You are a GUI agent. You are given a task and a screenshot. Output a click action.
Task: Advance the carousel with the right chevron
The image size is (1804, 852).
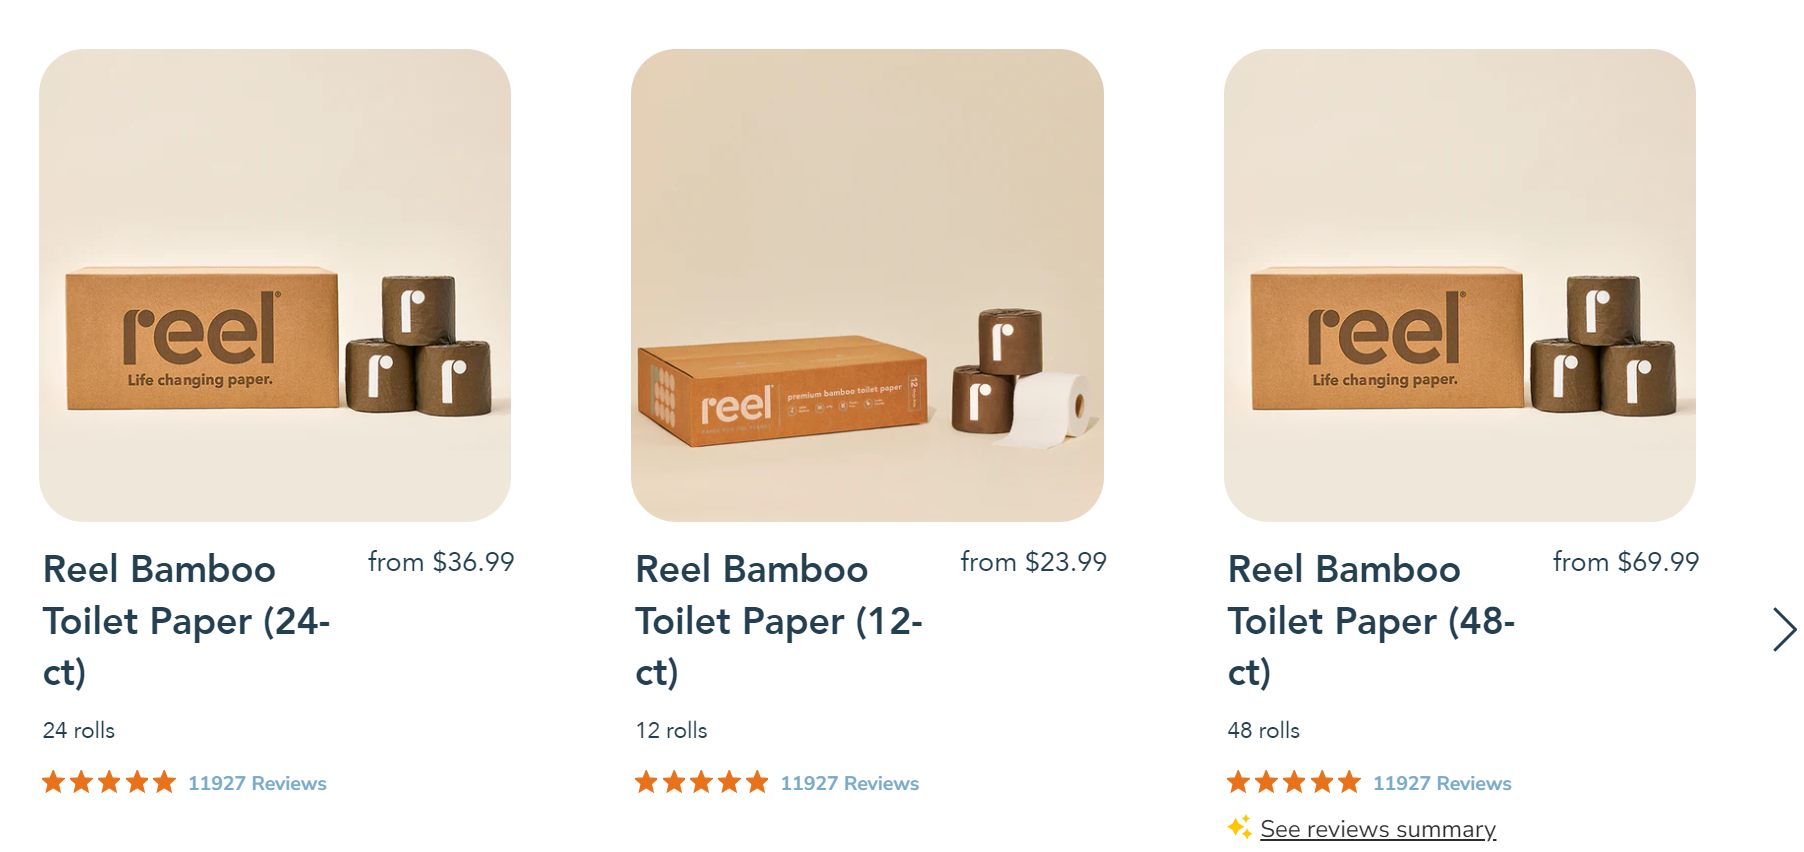(1786, 630)
